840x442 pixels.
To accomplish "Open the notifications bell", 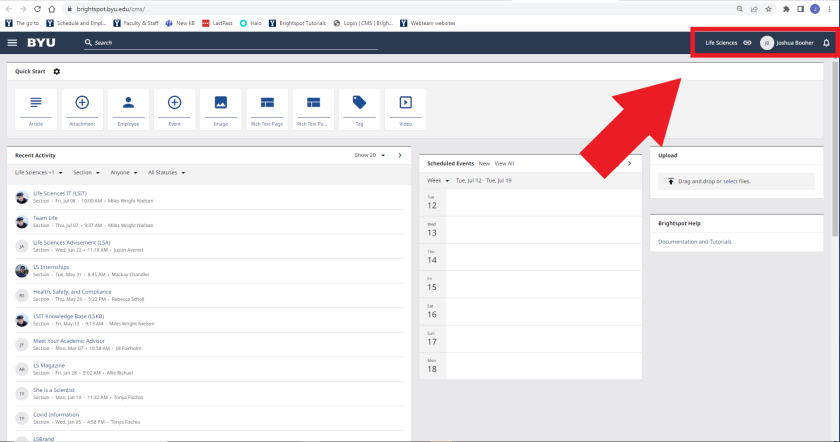I will pyautogui.click(x=826, y=43).
